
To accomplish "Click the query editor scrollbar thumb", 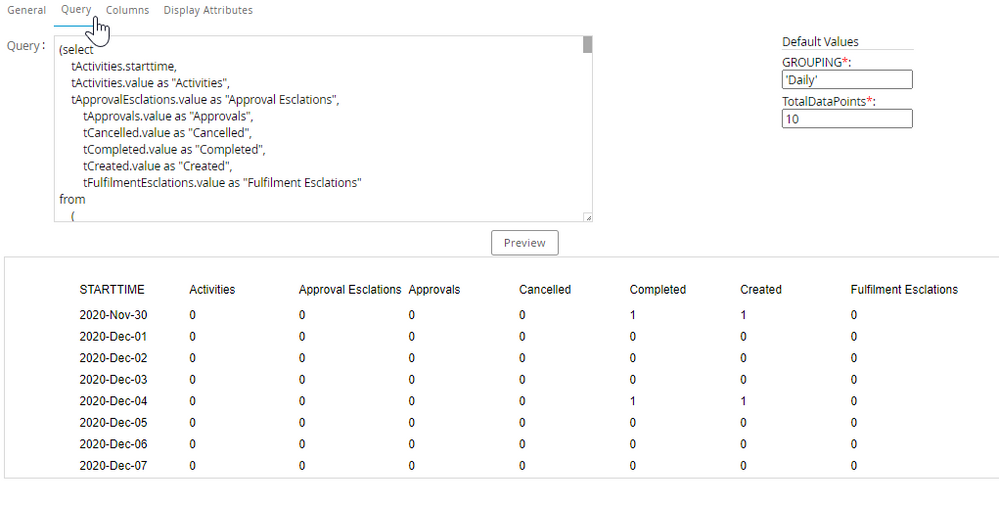I will 588,45.
